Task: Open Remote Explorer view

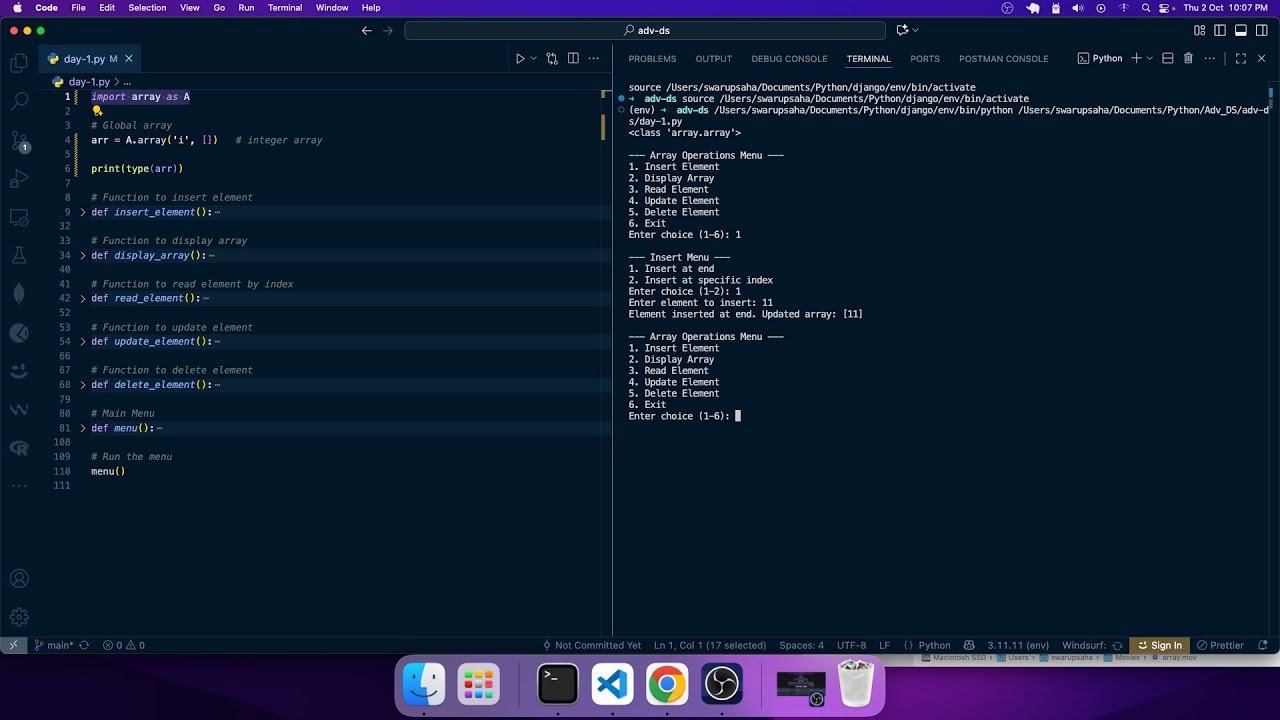Action: pos(19,217)
